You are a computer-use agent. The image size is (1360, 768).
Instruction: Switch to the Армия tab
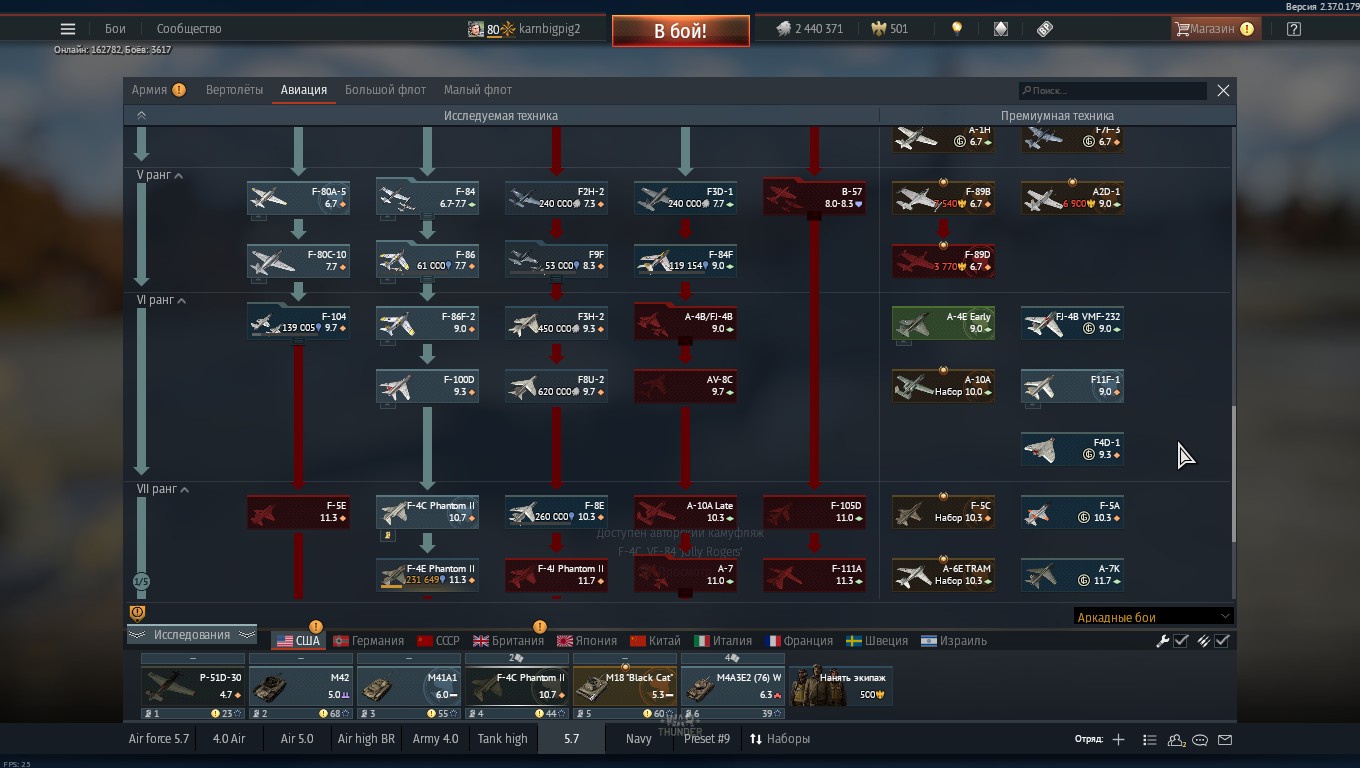149,90
